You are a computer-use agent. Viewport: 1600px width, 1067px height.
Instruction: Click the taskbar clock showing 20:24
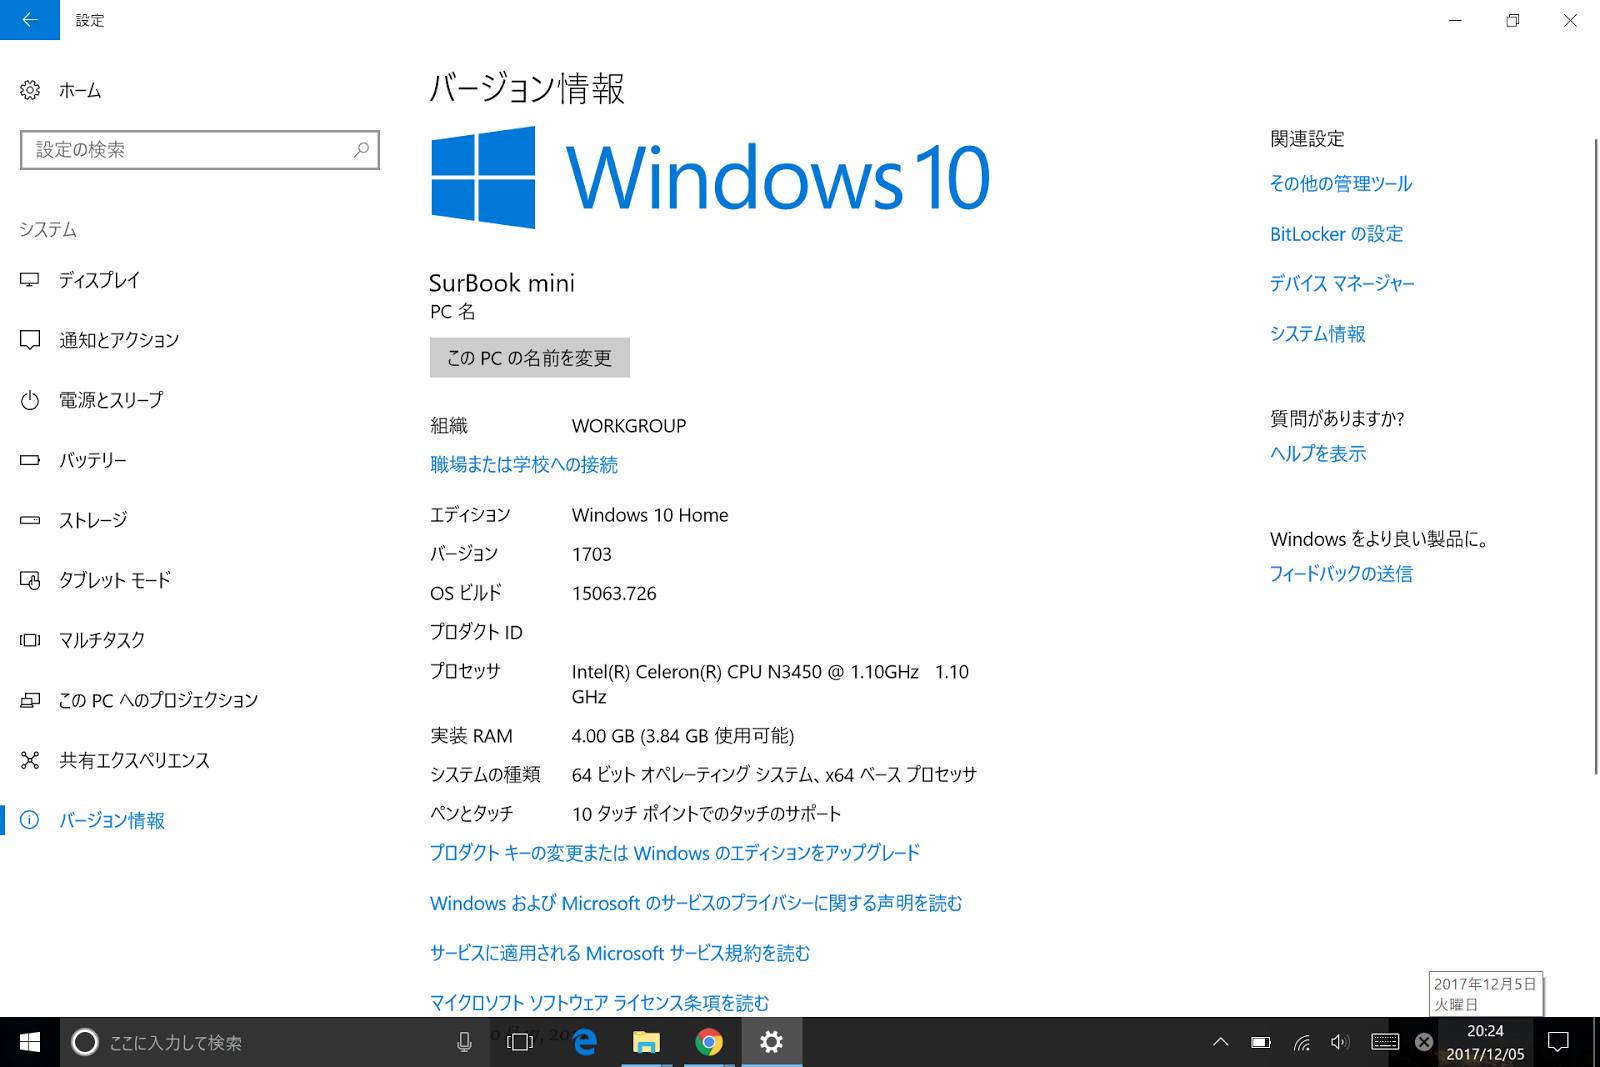pos(1485,1042)
